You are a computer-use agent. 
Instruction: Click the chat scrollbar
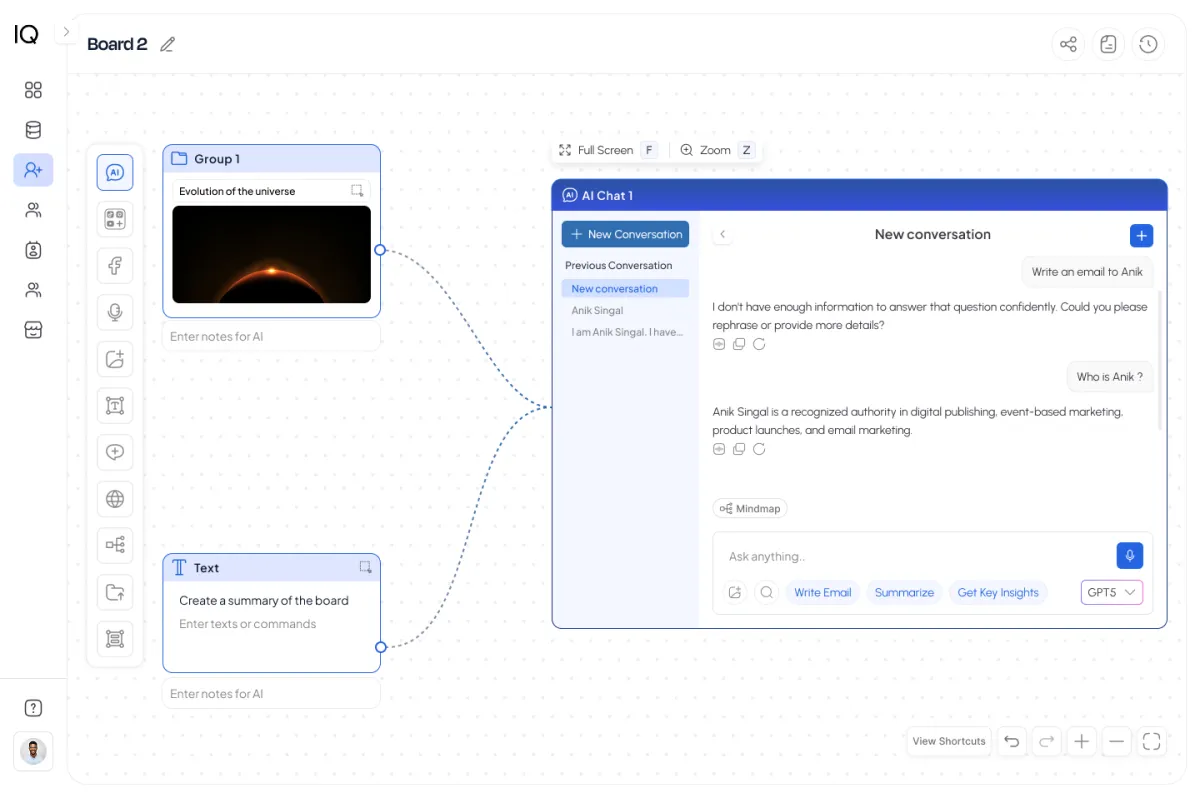[x=1160, y=360]
